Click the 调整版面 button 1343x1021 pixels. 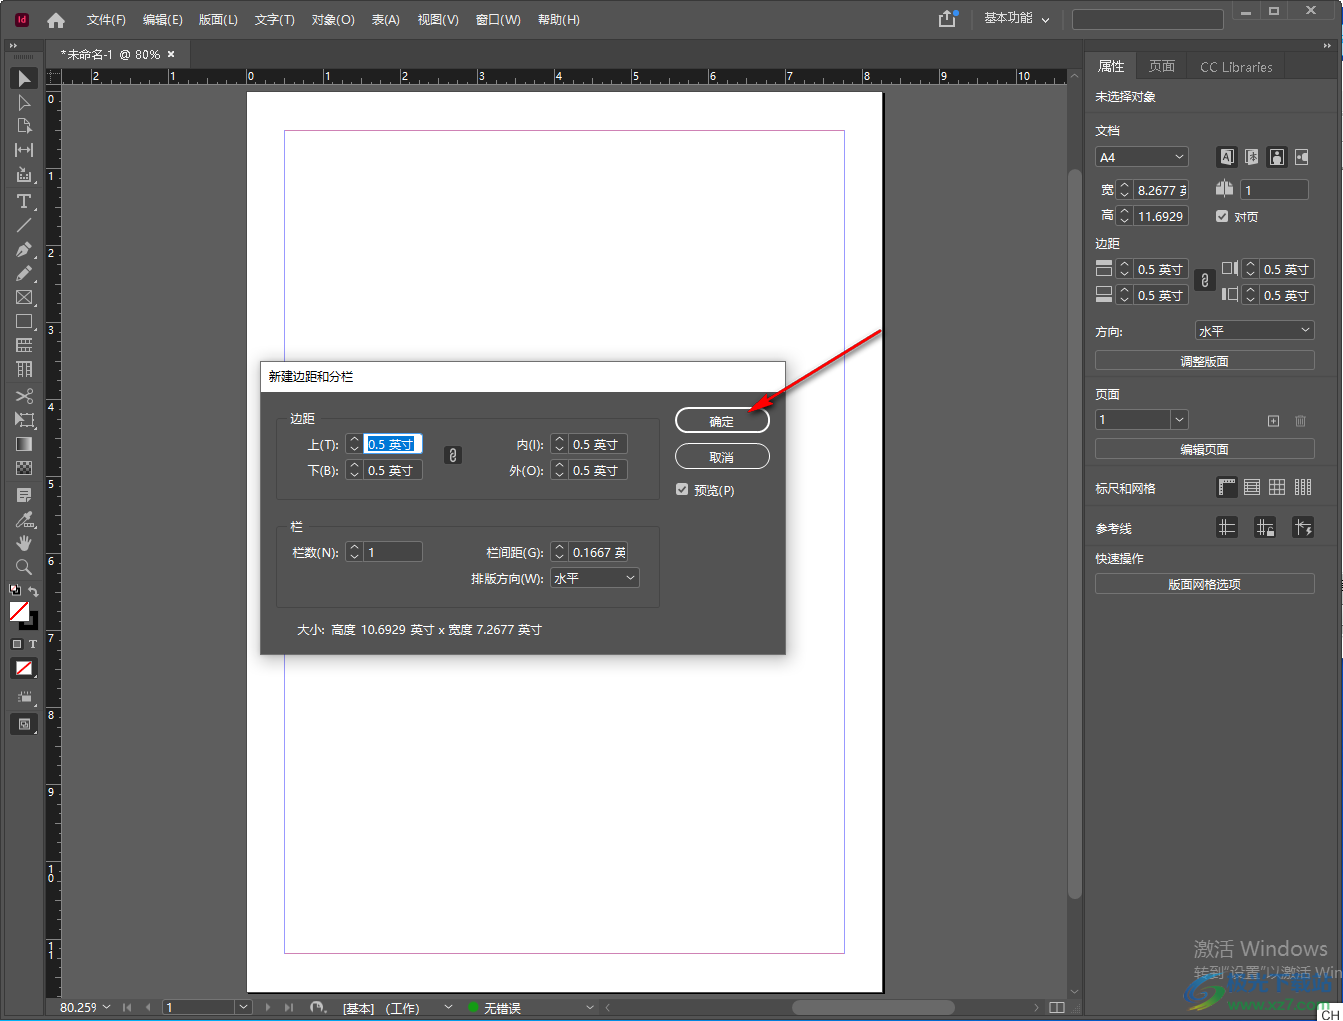[x=1205, y=361]
